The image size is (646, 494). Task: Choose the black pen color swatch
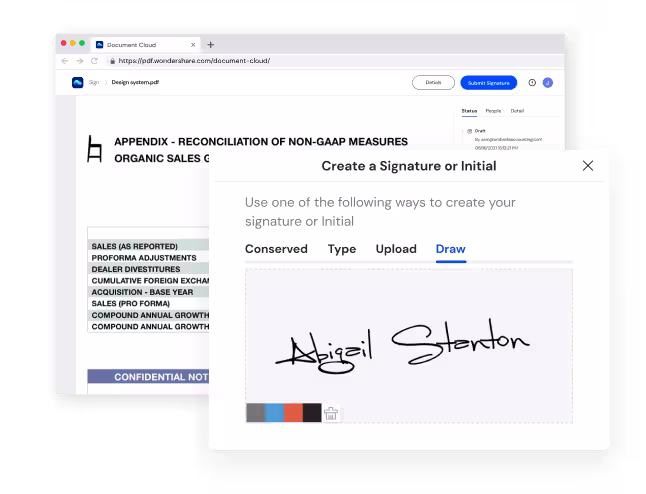[x=312, y=412]
